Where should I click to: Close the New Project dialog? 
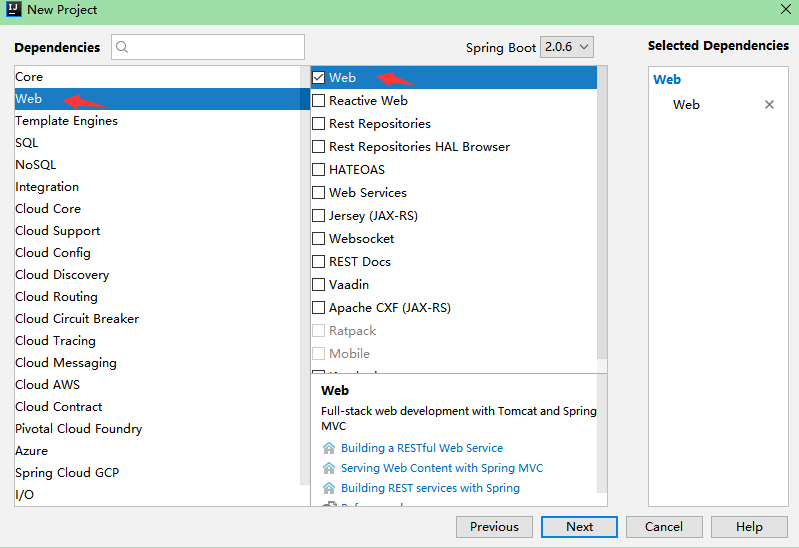coord(786,9)
